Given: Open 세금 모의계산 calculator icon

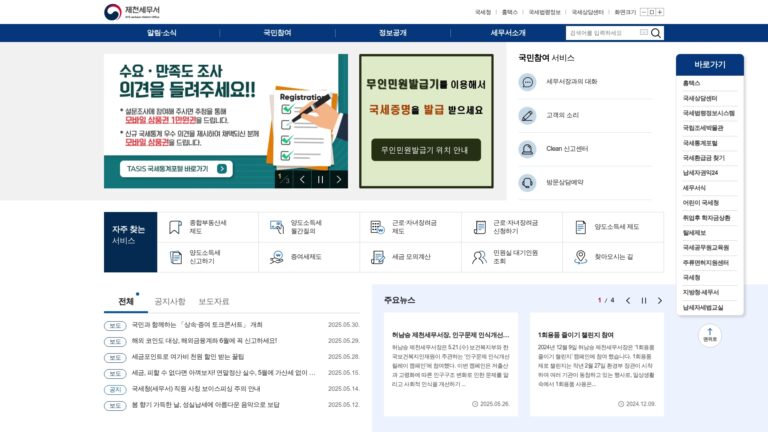Looking at the screenshot, I should (x=378, y=257).
